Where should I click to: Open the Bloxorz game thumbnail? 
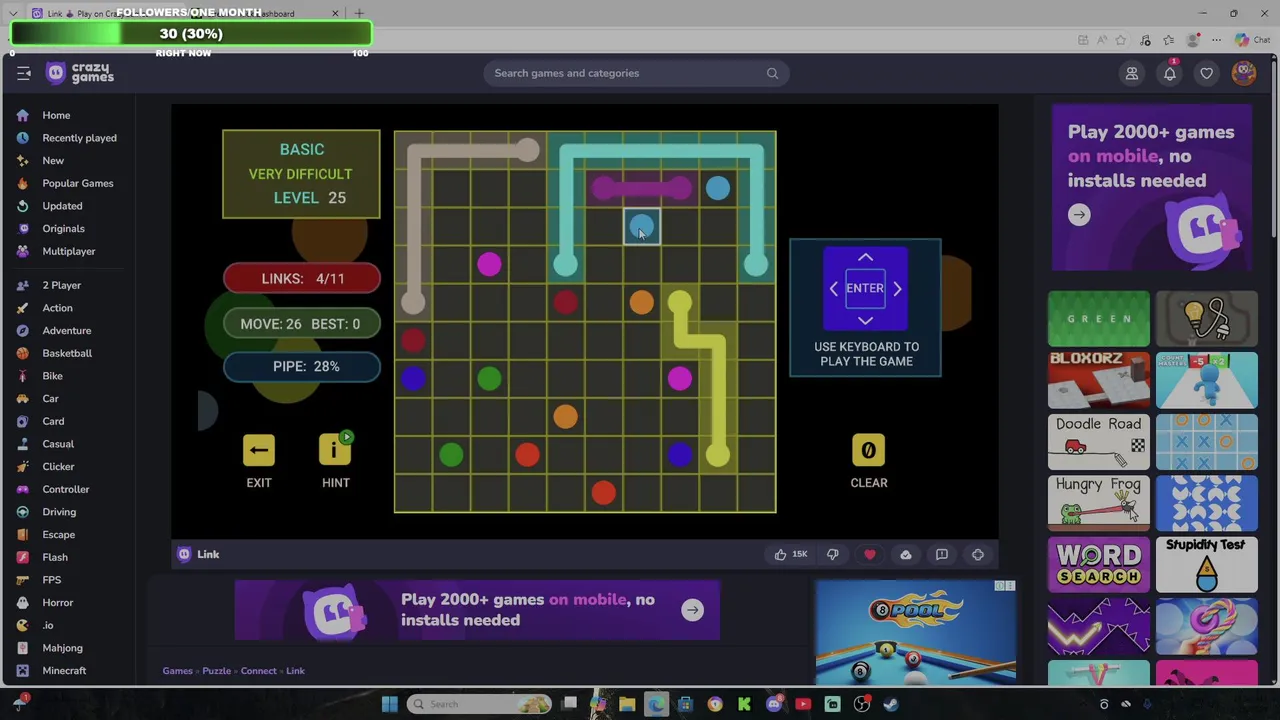(x=1098, y=380)
